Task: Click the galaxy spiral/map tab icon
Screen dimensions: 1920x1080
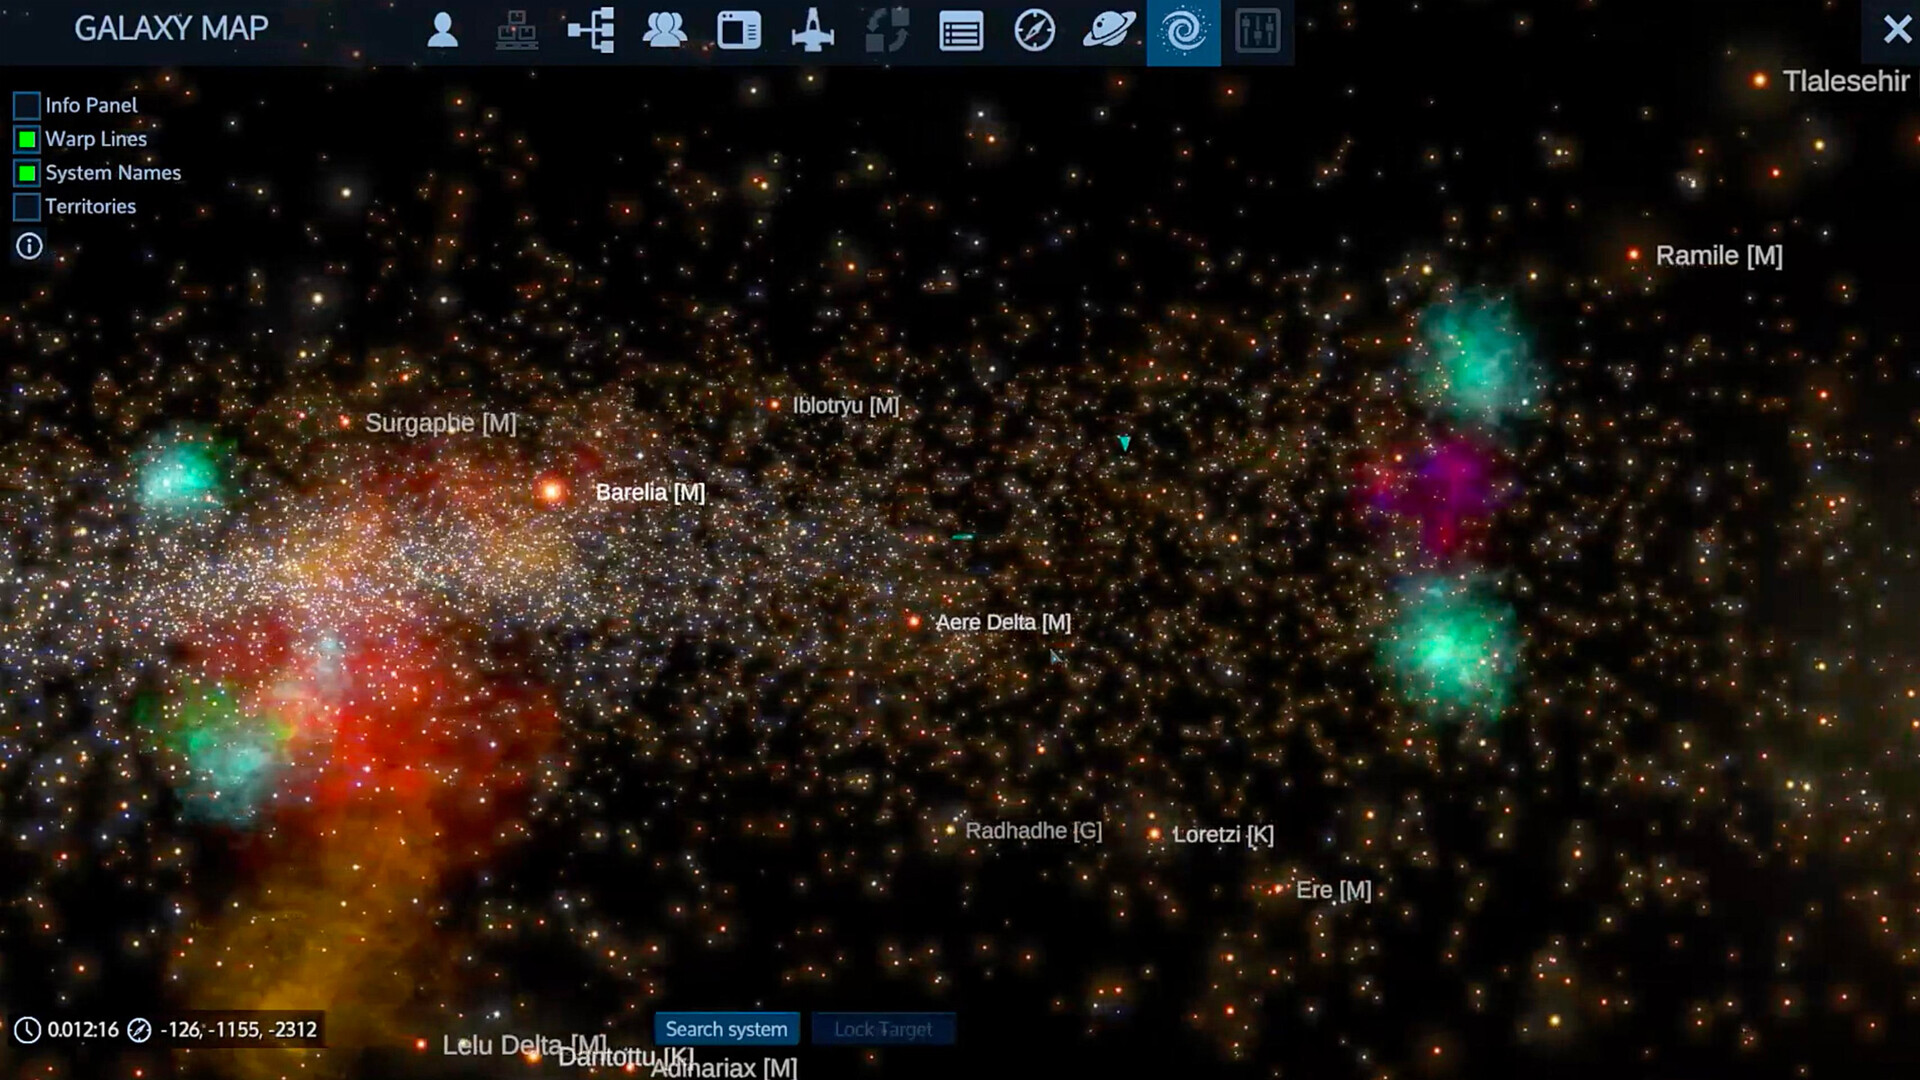Action: coord(1183,29)
